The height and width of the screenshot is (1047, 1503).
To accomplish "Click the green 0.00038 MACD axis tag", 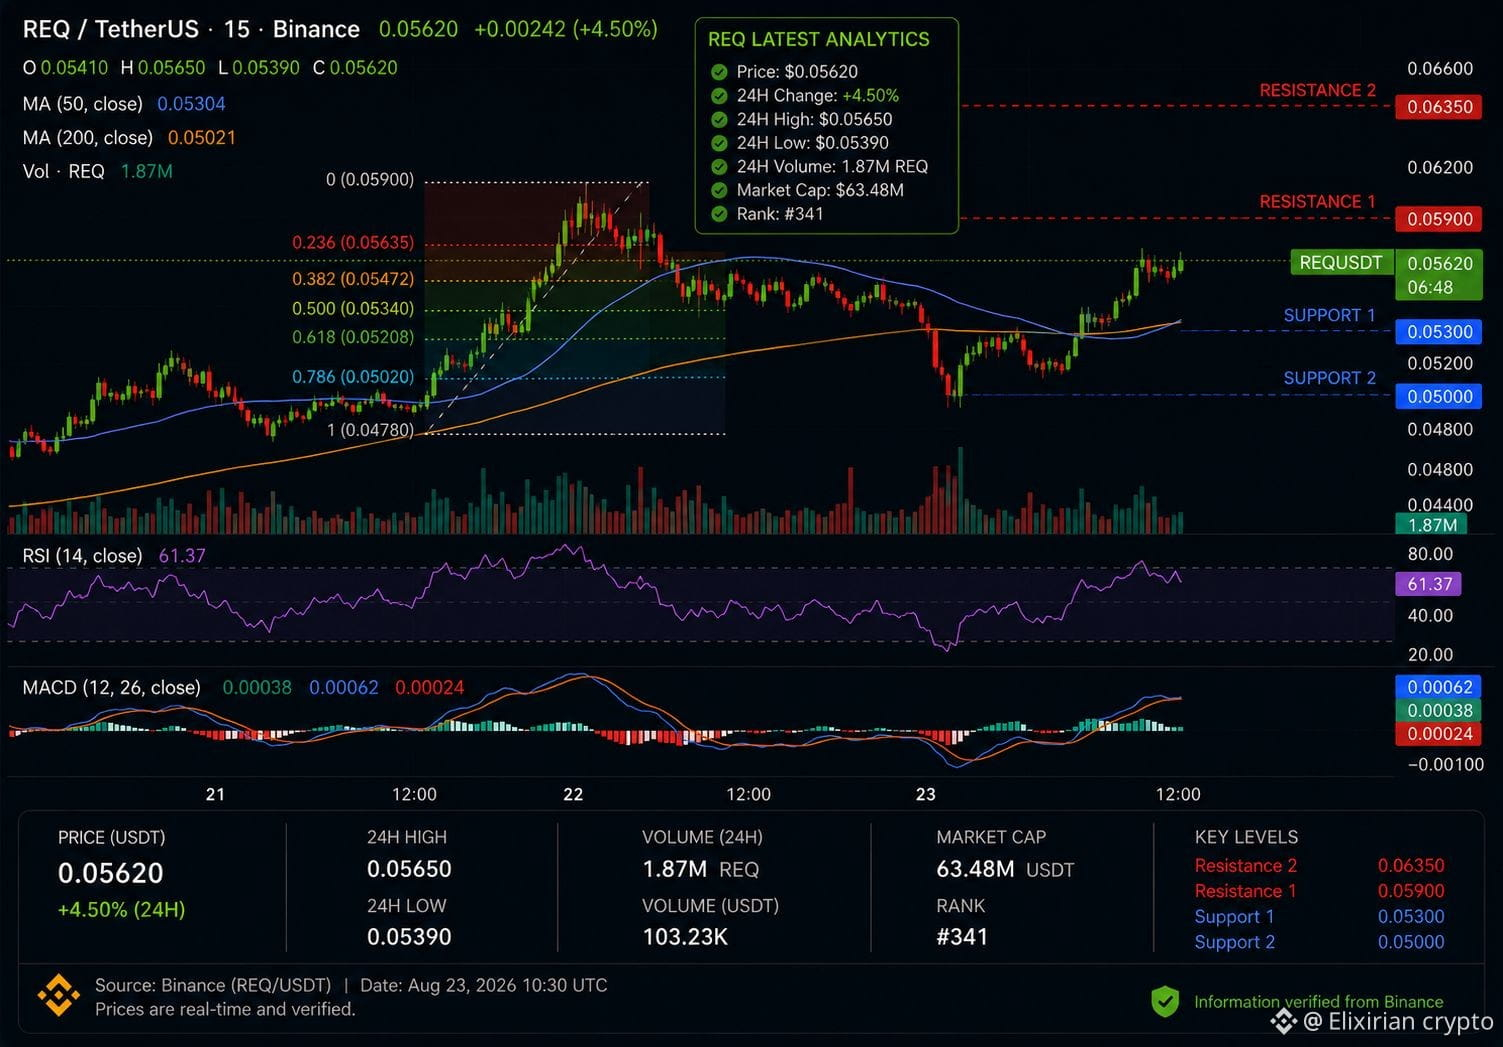I will click(1439, 710).
